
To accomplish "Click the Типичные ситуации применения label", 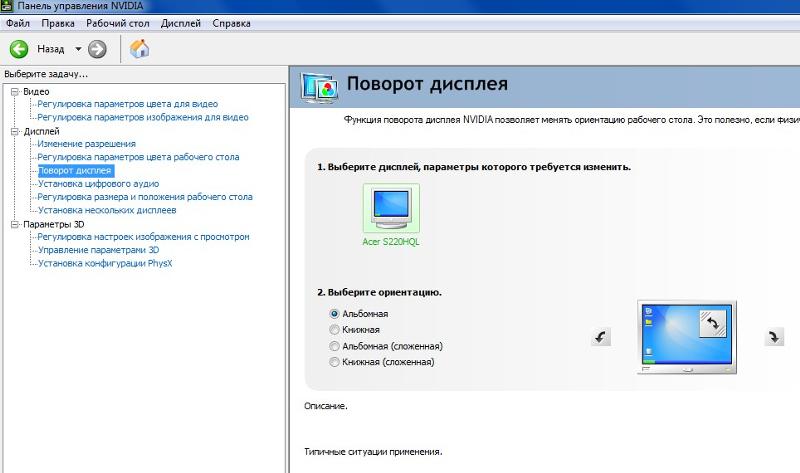I will 373,452.
